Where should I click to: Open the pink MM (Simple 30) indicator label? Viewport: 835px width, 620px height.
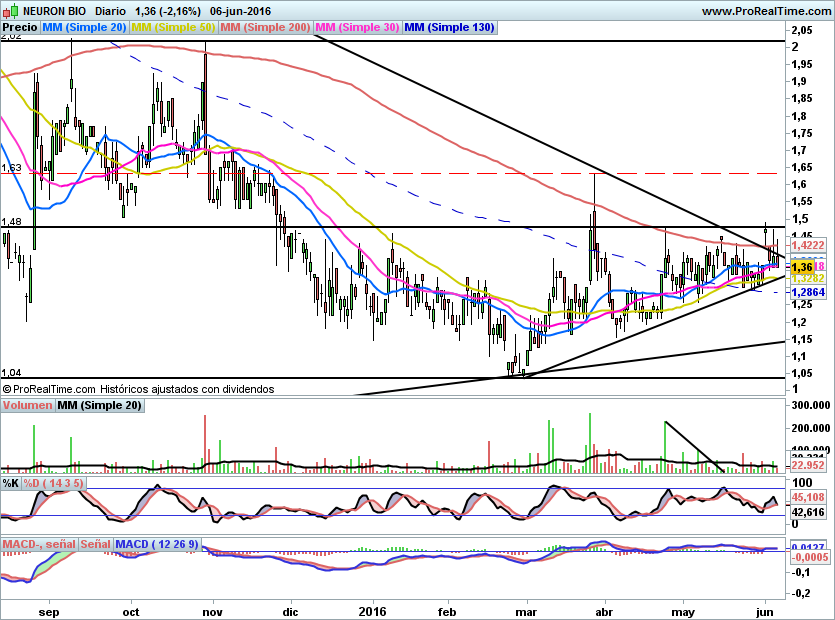(356, 28)
